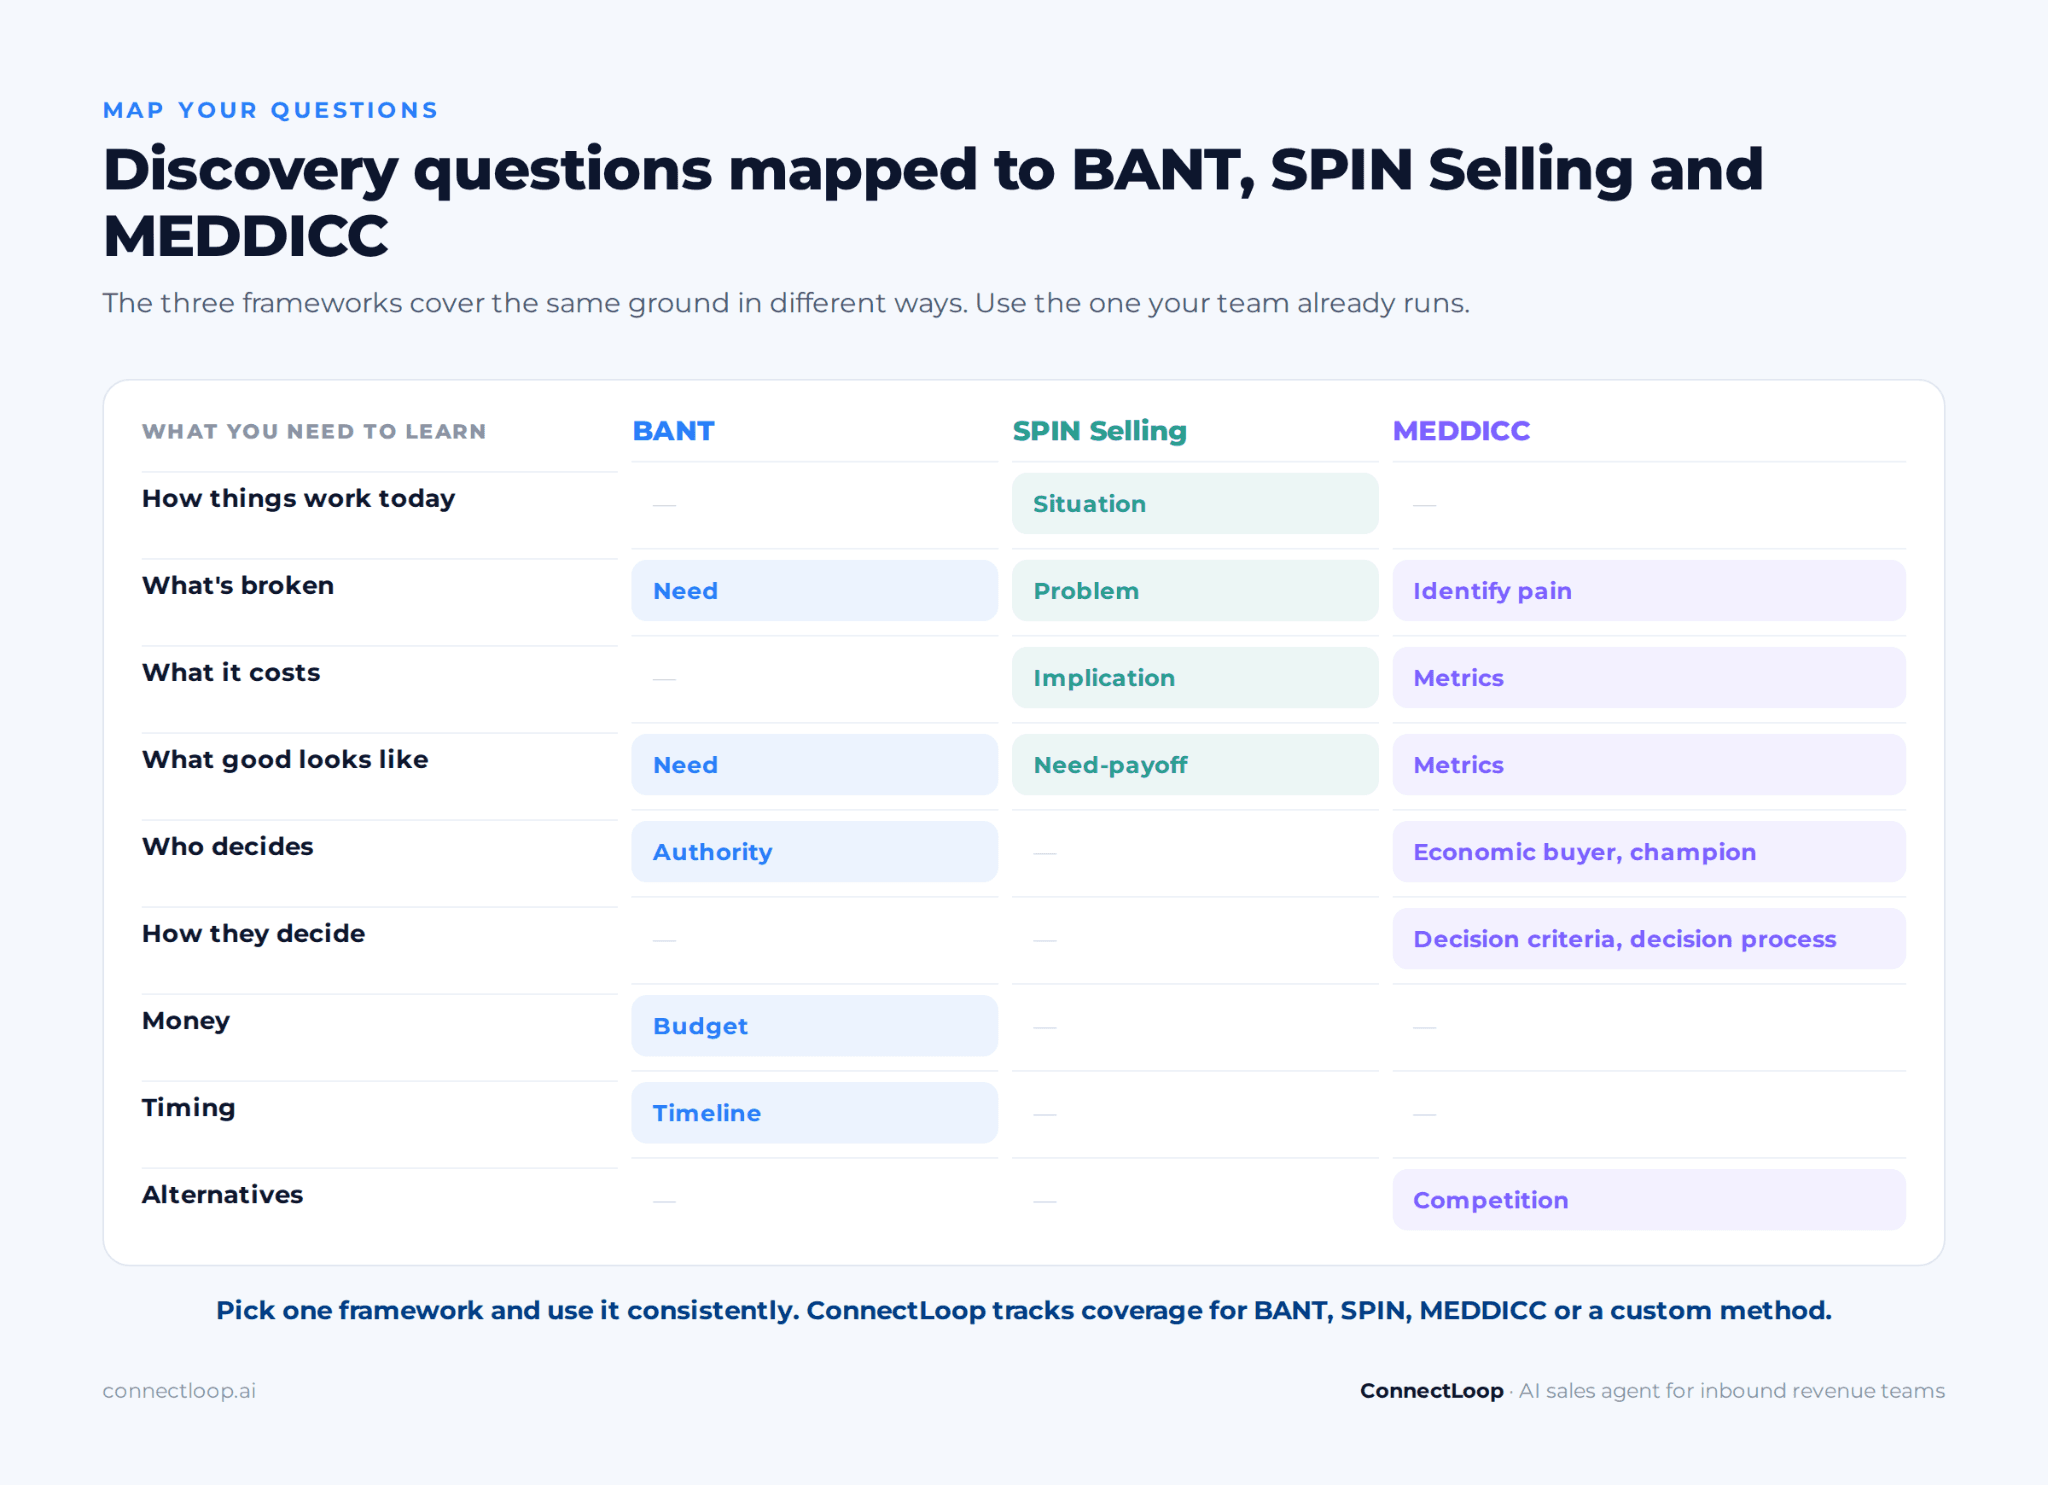Click the 'WHAT YOU NEED TO LEARN' header
This screenshot has width=2048, height=1487.
click(314, 432)
